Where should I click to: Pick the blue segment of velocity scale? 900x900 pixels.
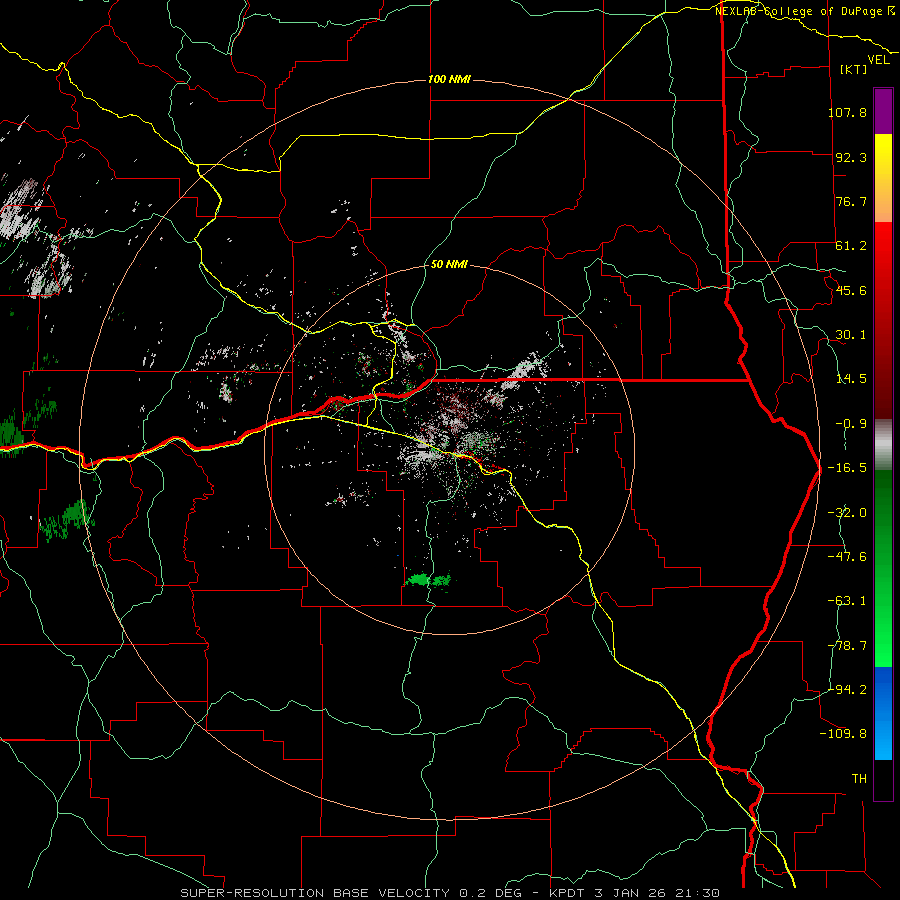click(x=883, y=713)
